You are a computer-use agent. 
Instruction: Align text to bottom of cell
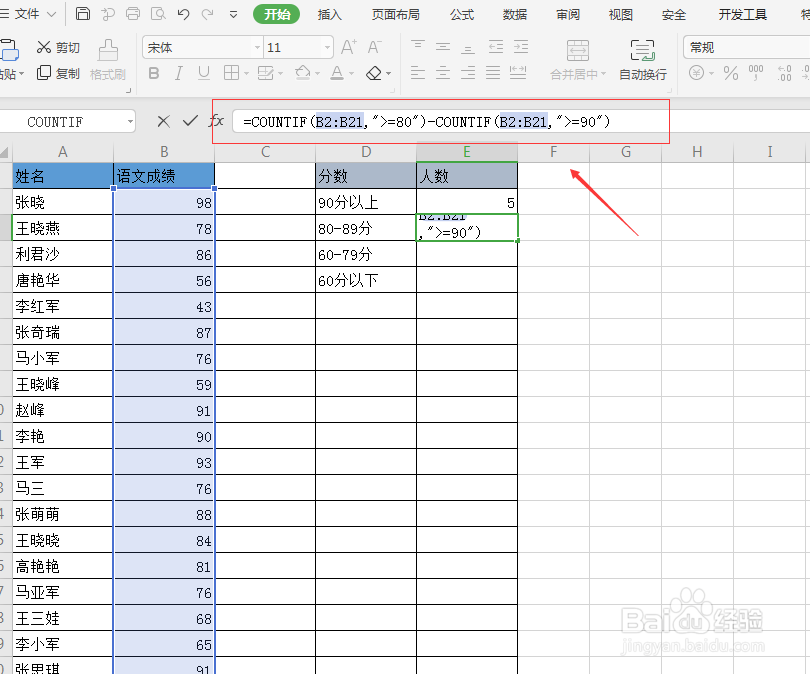click(x=468, y=47)
